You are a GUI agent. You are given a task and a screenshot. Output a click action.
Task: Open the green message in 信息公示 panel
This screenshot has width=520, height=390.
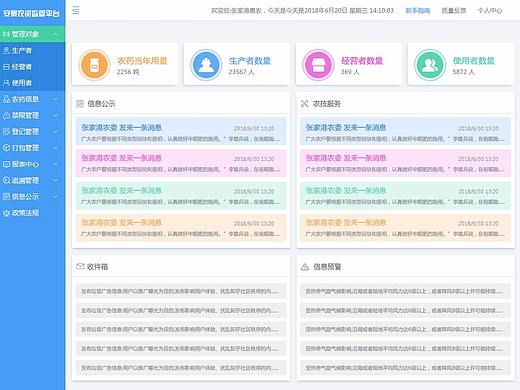pos(181,195)
